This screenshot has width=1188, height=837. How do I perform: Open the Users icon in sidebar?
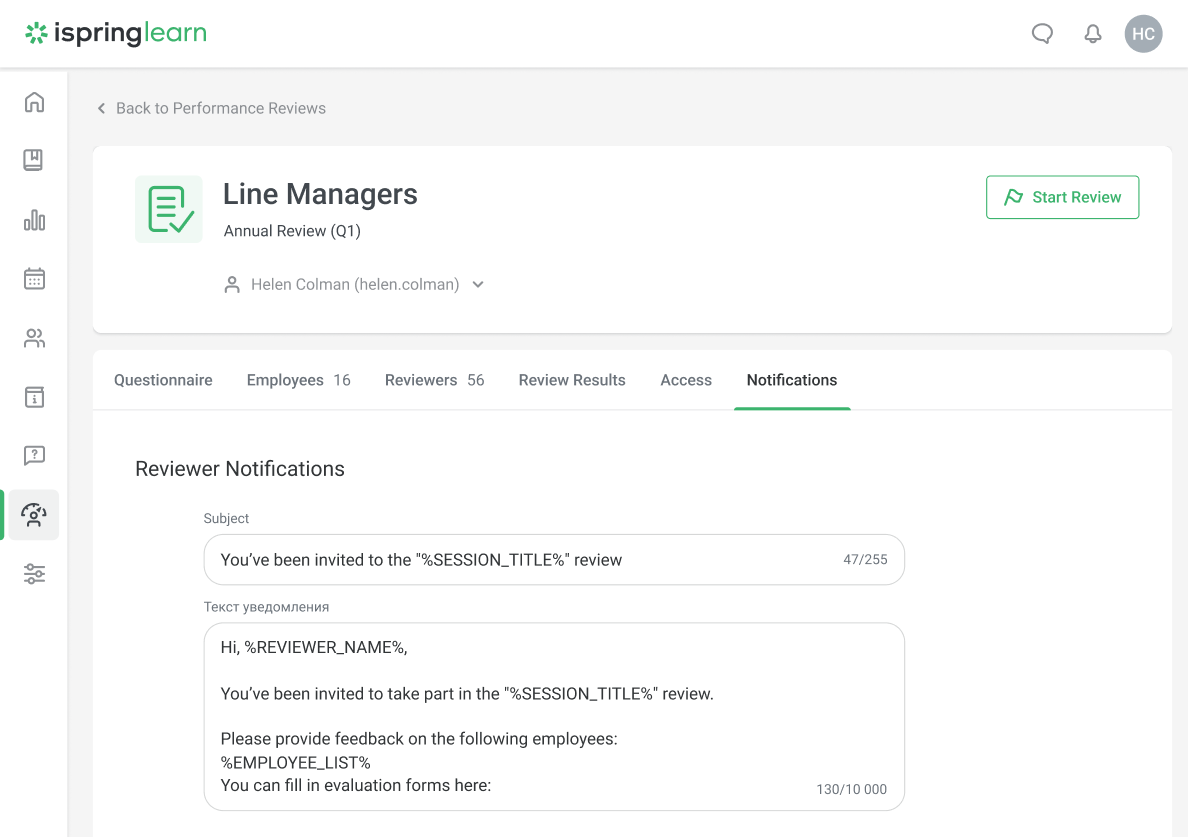34,338
